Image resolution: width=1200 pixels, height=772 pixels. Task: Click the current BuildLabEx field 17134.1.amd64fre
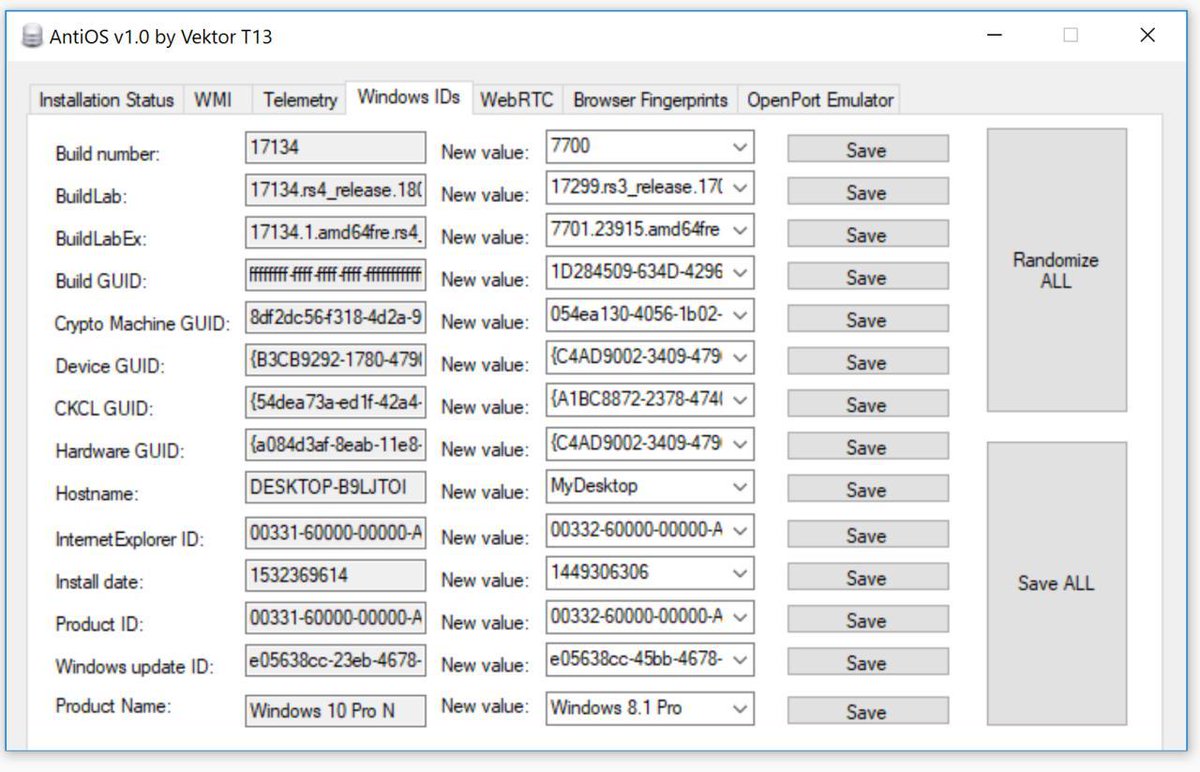tap(335, 232)
